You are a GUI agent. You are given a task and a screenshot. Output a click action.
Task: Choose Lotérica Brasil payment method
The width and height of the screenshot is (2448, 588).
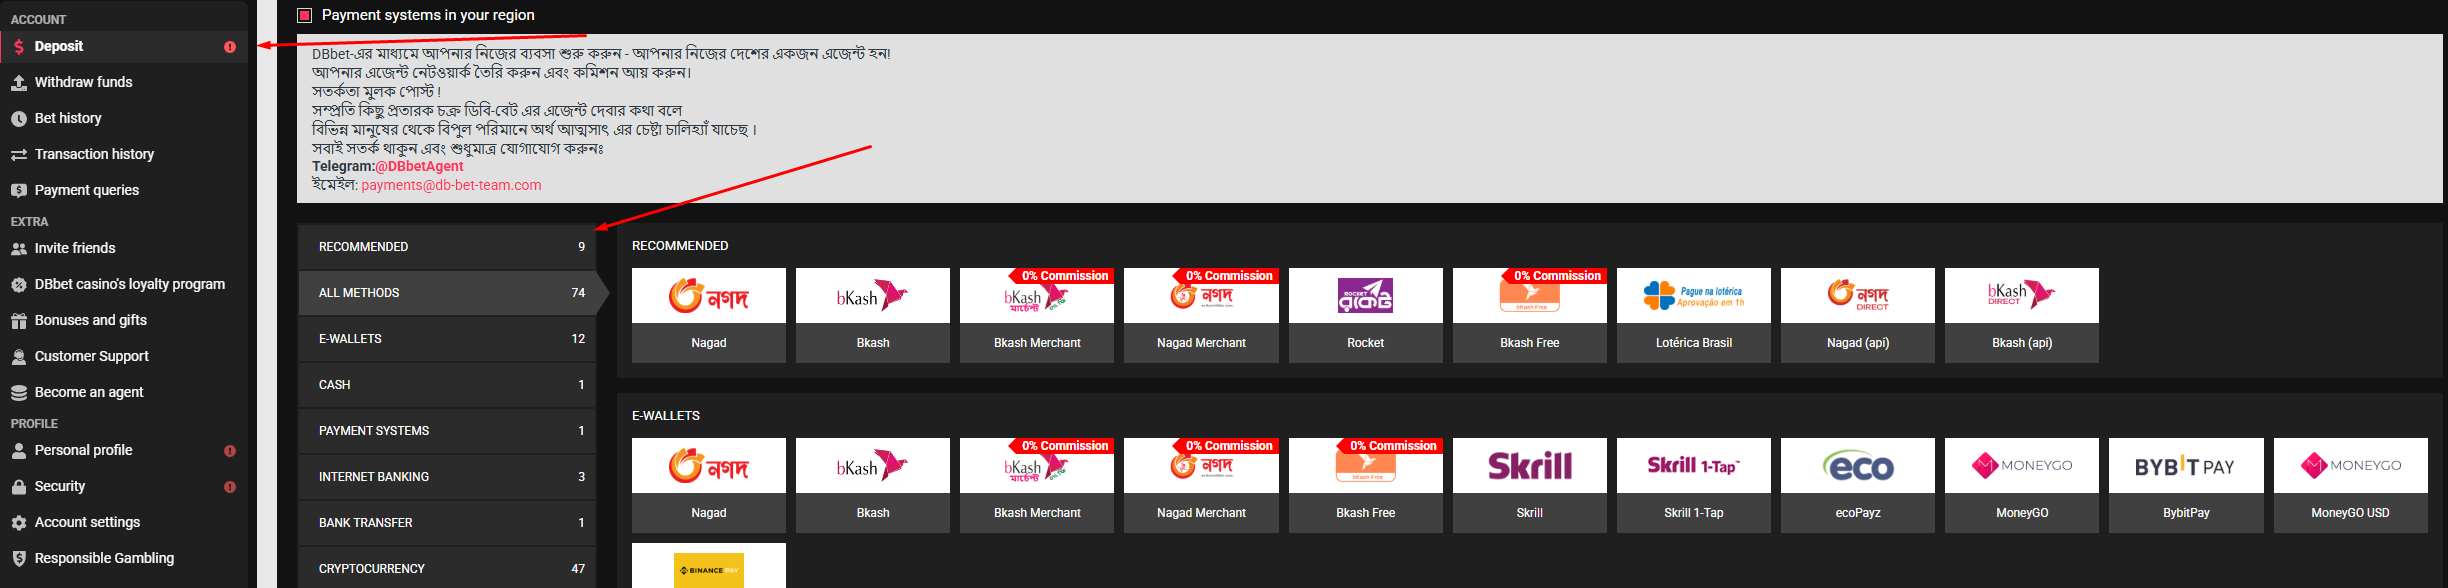[1694, 315]
